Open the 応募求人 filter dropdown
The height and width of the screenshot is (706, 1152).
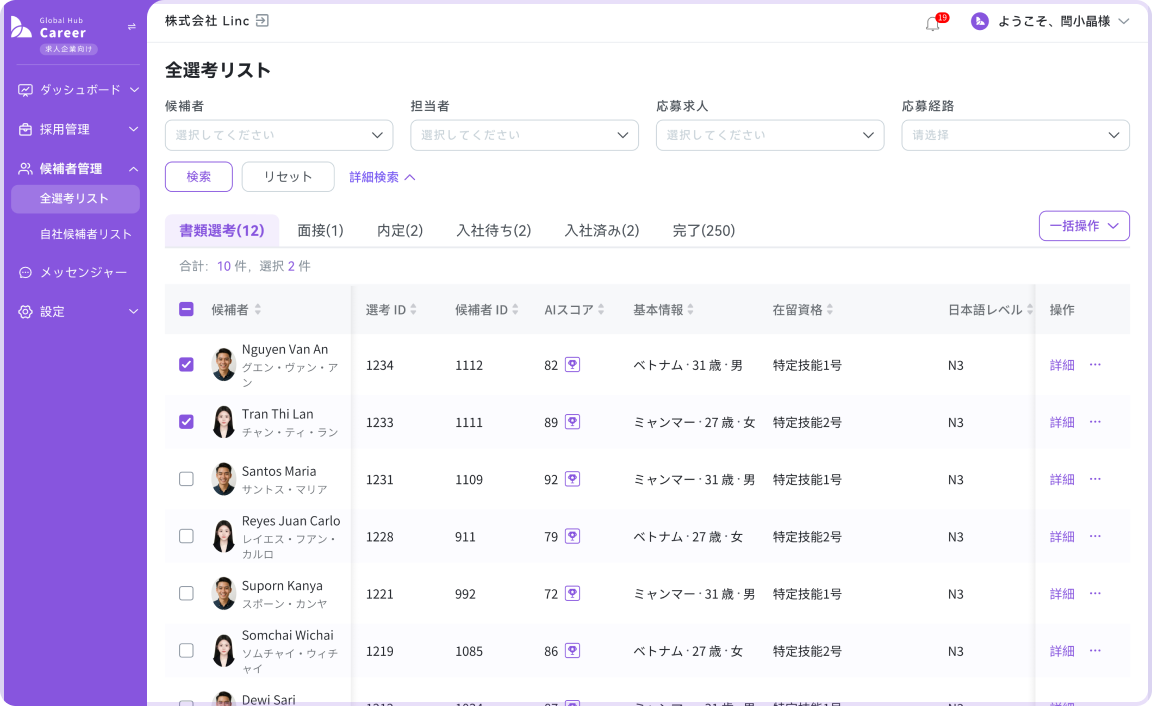coord(770,135)
